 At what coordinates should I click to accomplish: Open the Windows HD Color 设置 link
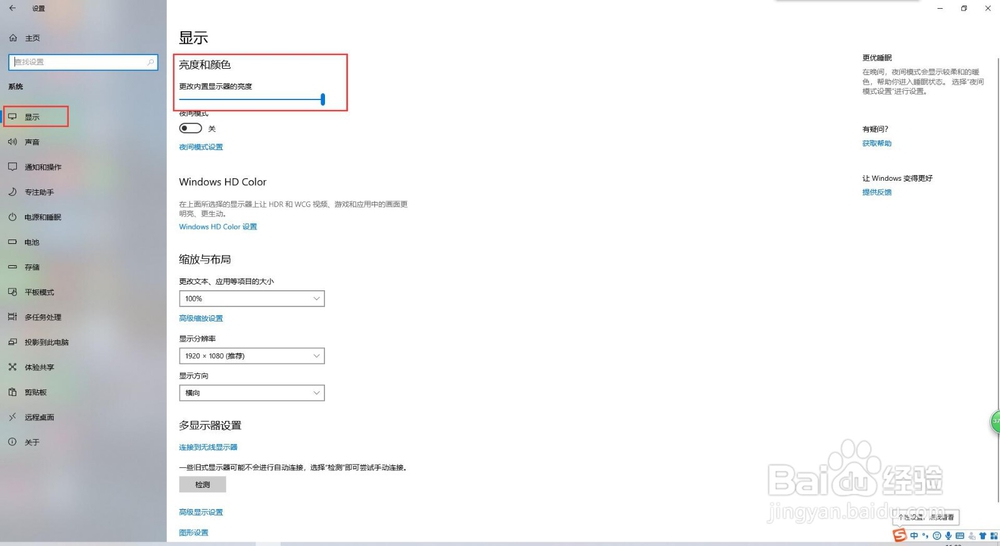coord(218,226)
